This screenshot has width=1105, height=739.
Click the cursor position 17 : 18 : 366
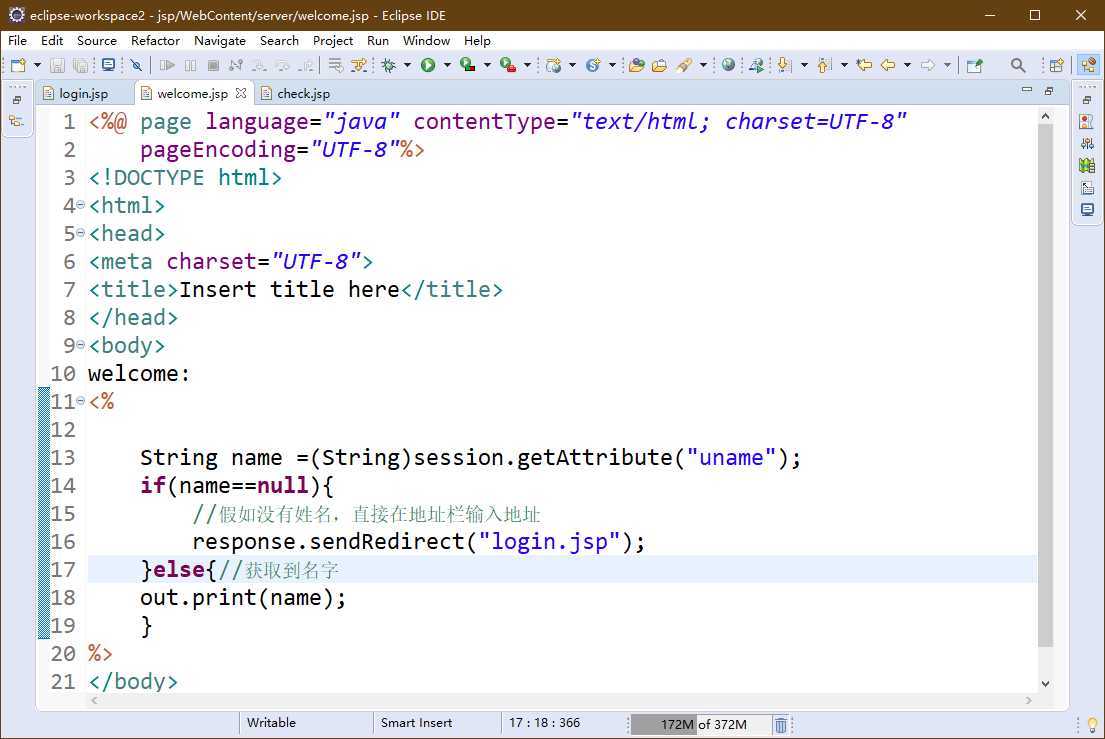pos(544,723)
